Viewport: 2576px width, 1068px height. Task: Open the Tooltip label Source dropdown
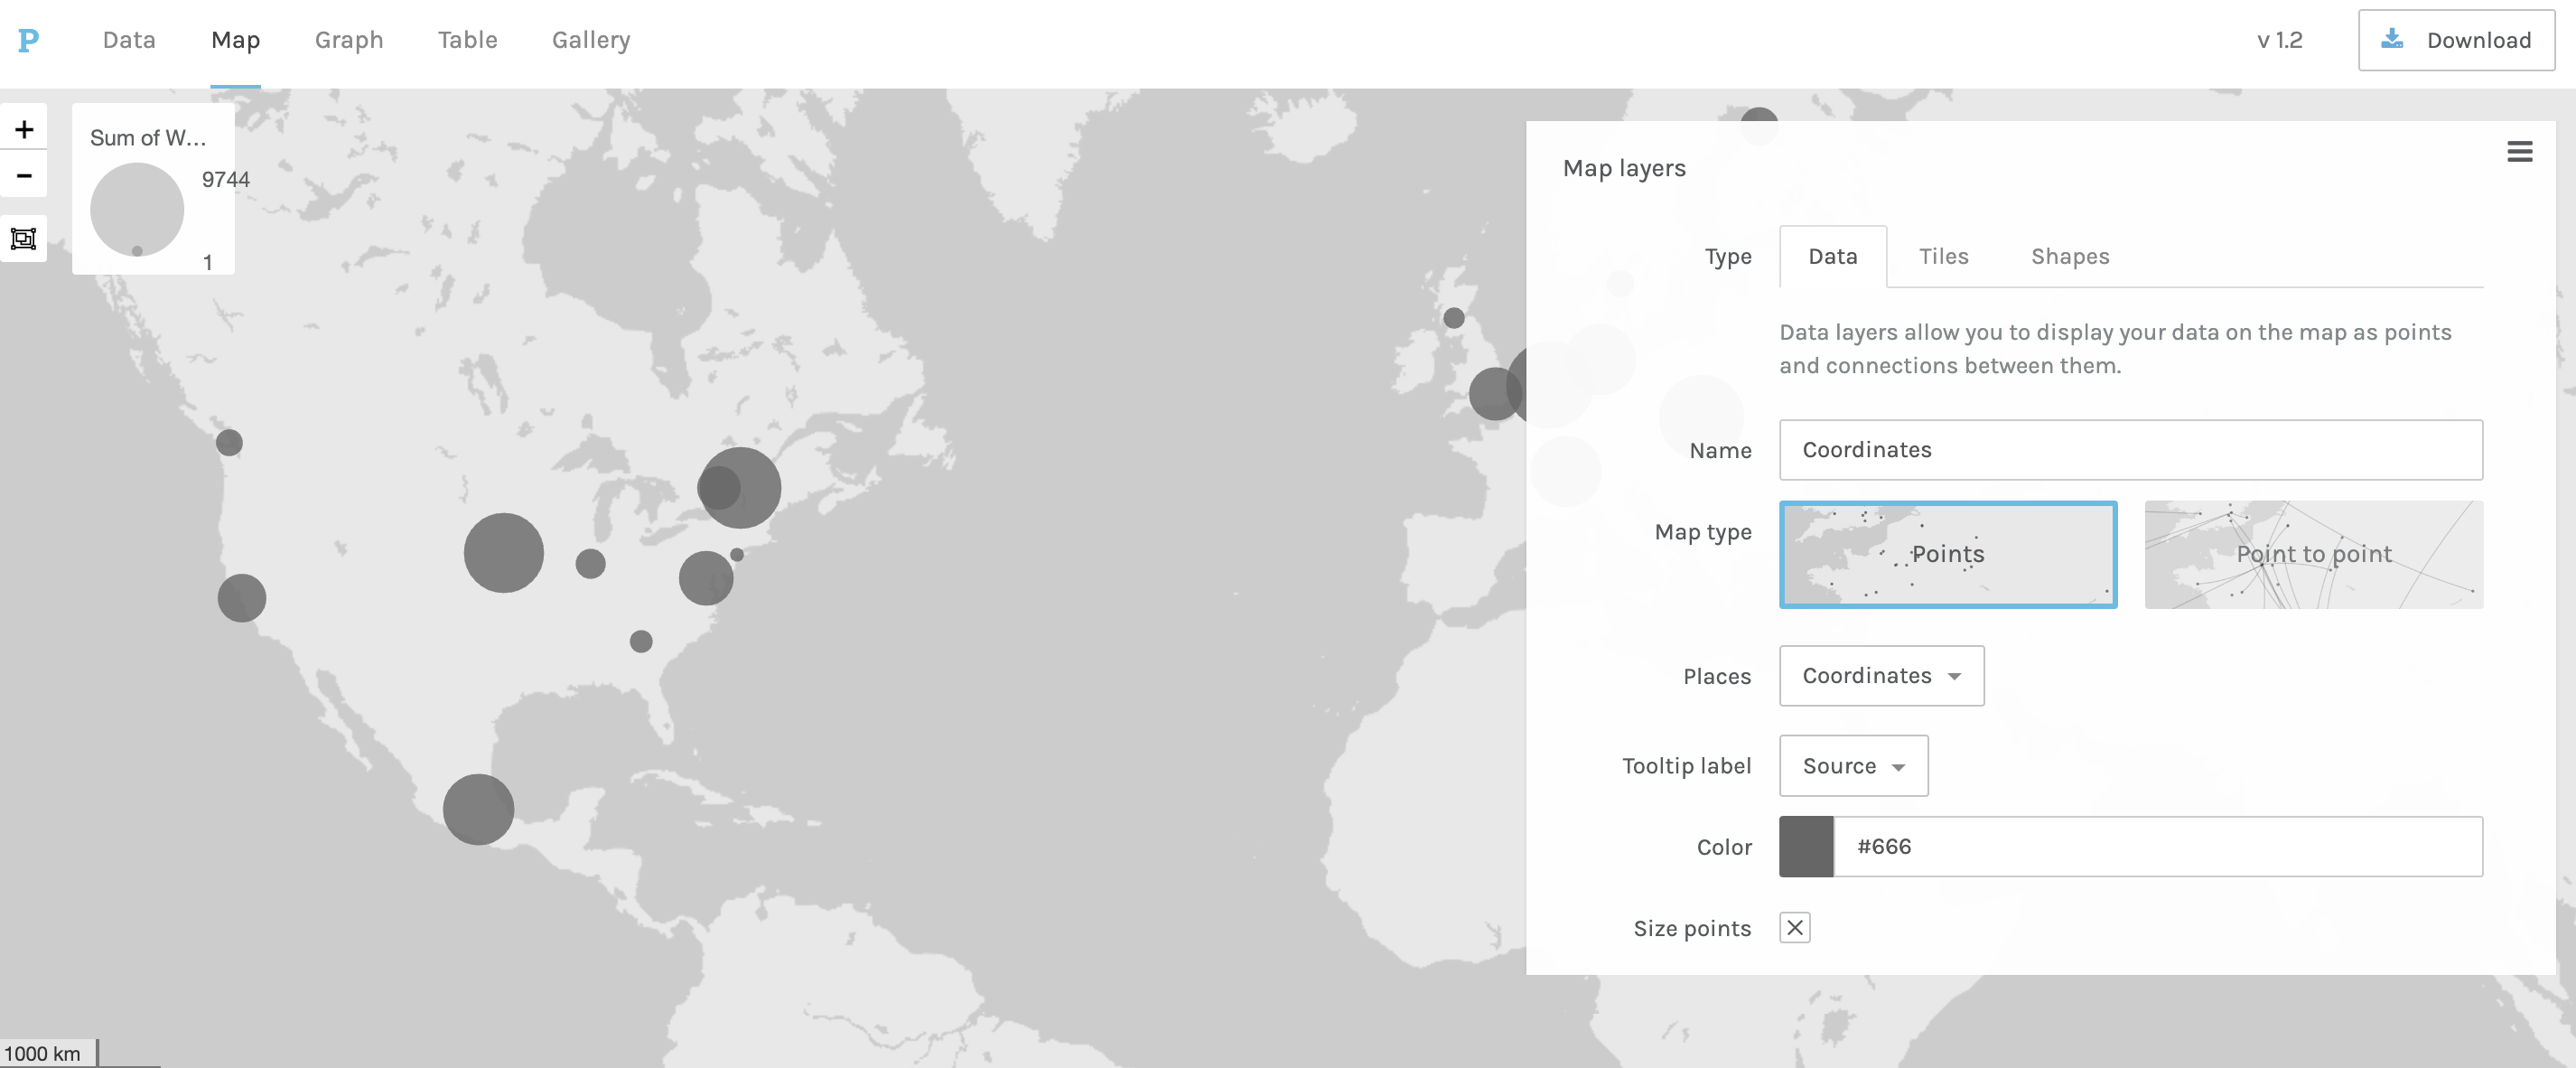tap(1852, 766)
